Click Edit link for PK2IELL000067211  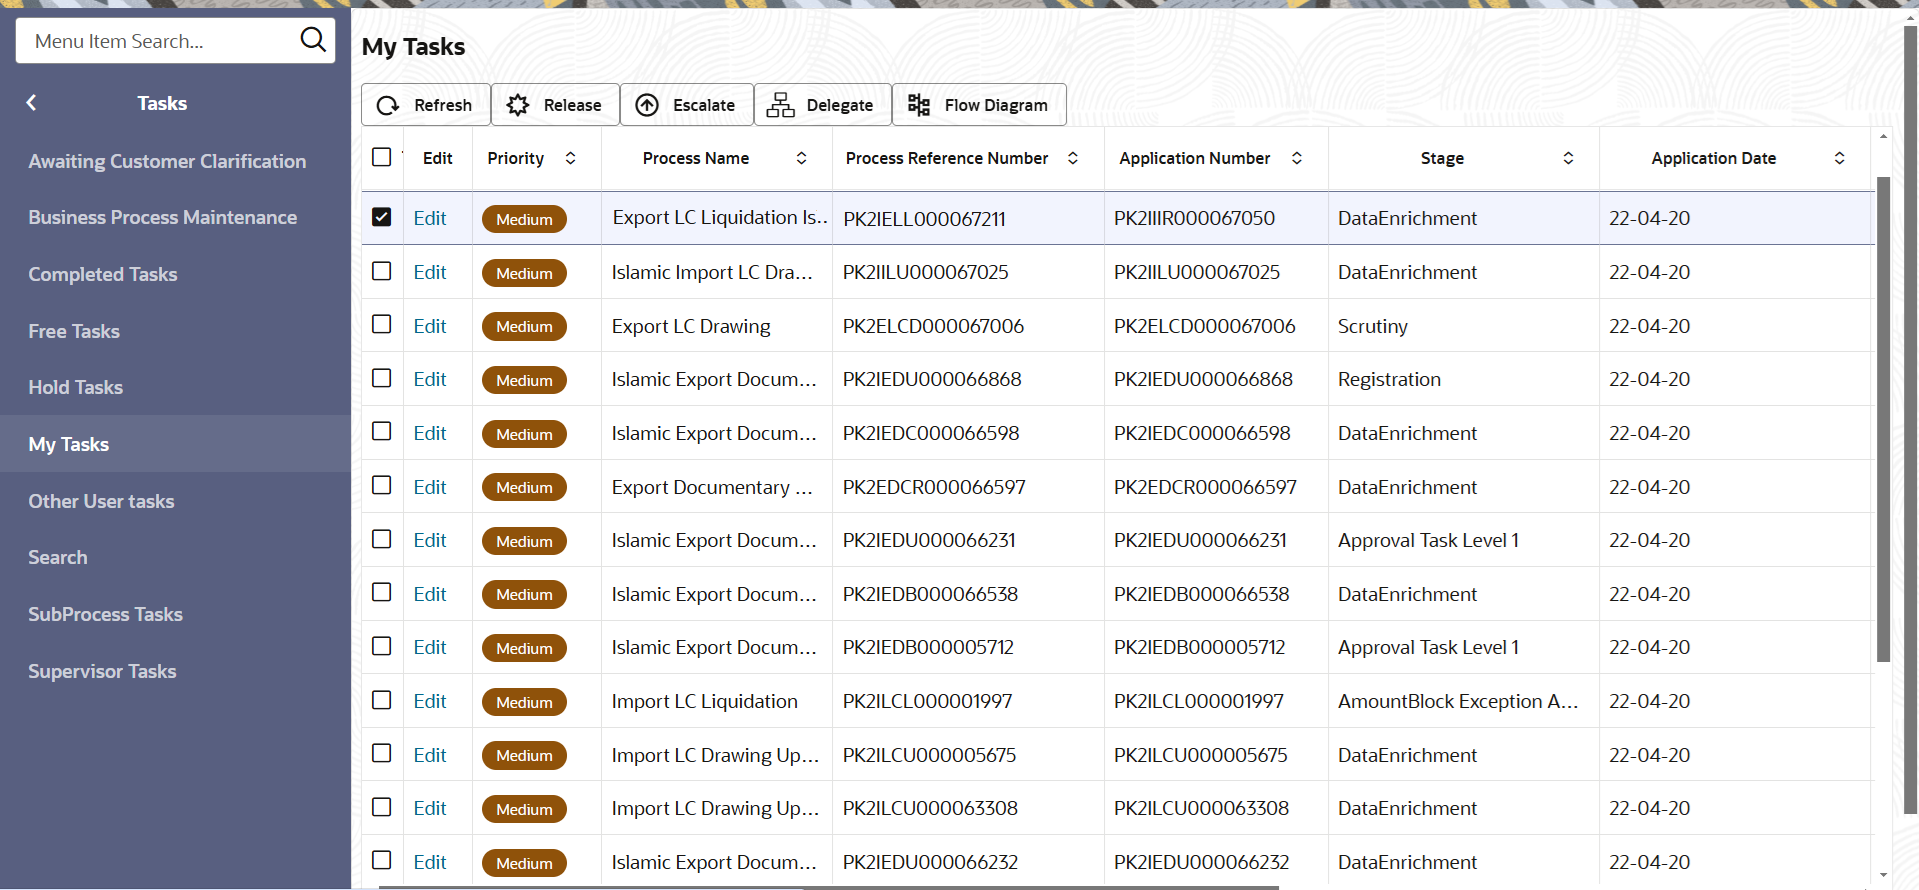point(430,218)
